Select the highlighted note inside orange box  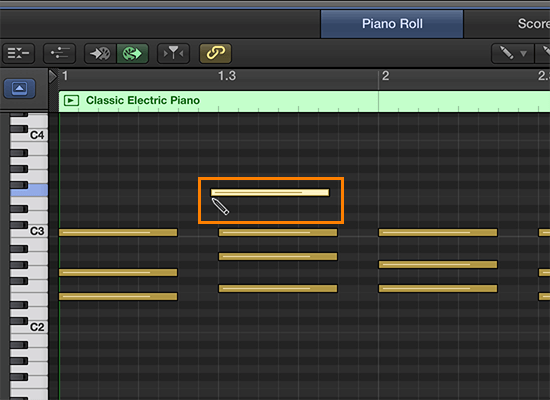click(270, 192)
